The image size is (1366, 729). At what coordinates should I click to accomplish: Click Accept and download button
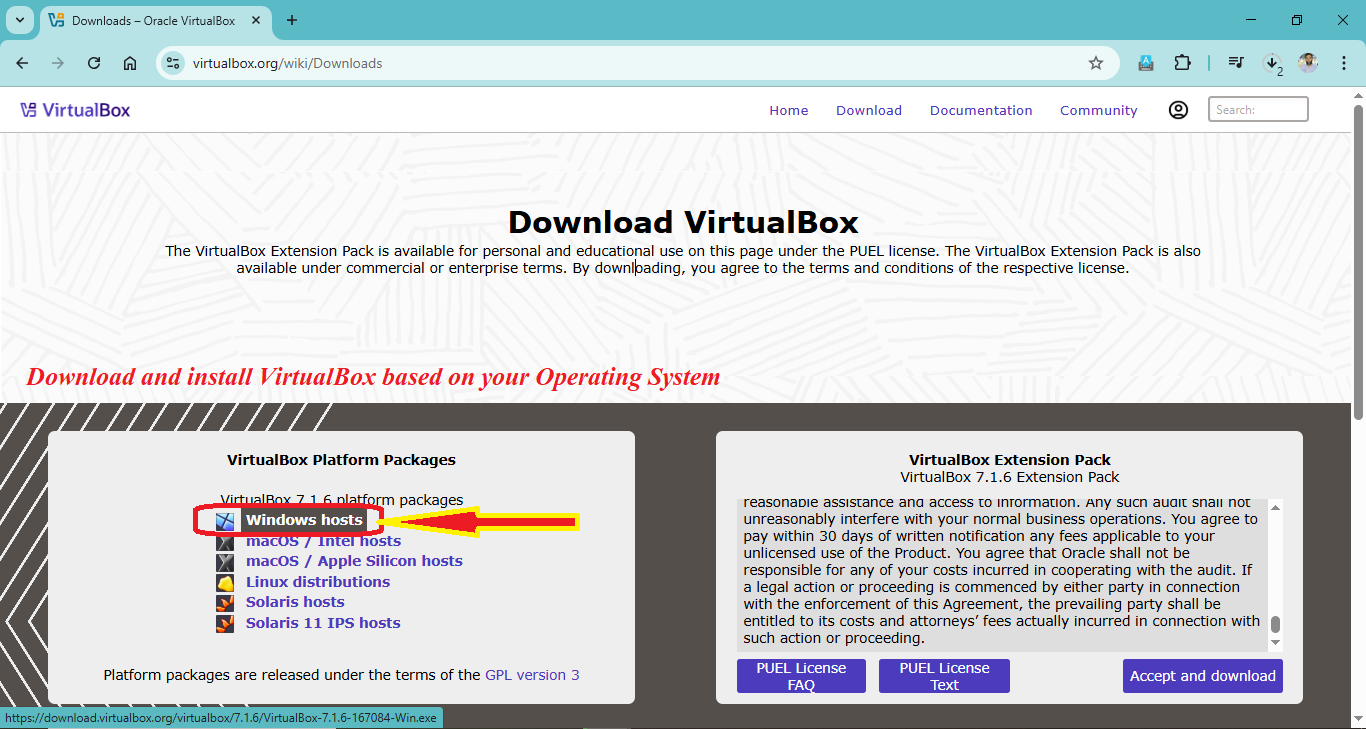click(1203, 676)
